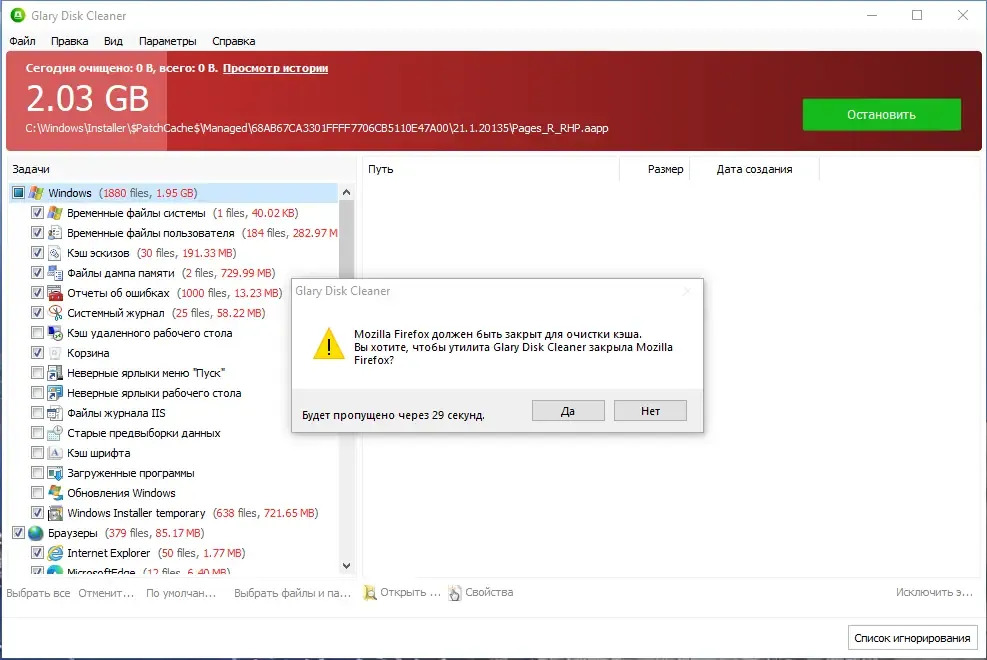Click the Windows Installer temporary icon
987x660 pixels.
click(x=55, y=513)
